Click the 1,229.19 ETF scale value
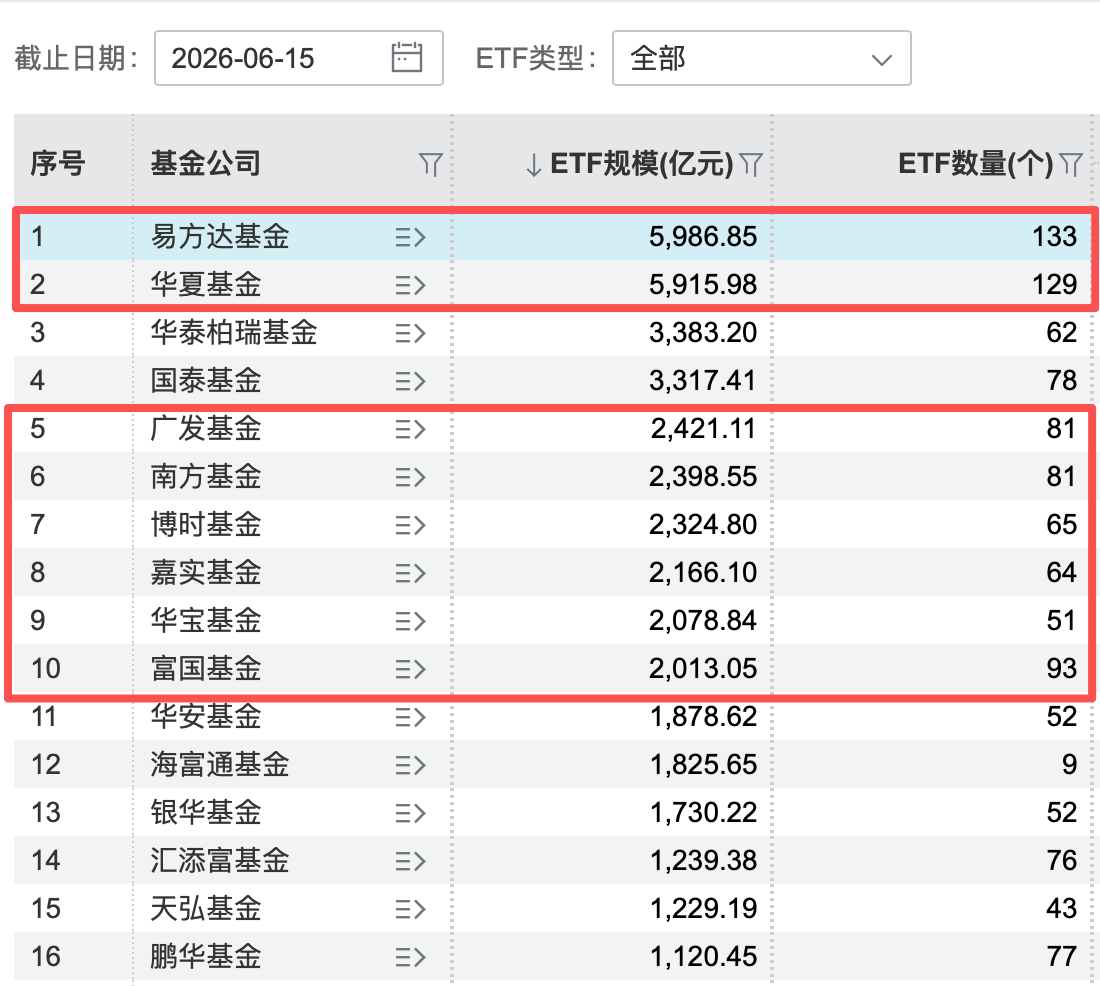 pos(703,909)
